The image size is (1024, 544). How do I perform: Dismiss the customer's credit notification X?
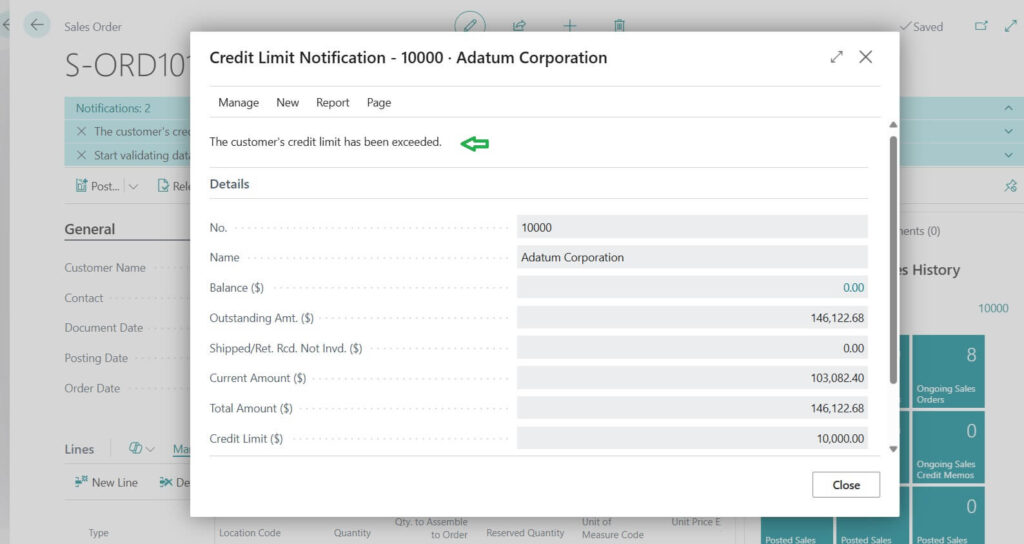[81, 131]
